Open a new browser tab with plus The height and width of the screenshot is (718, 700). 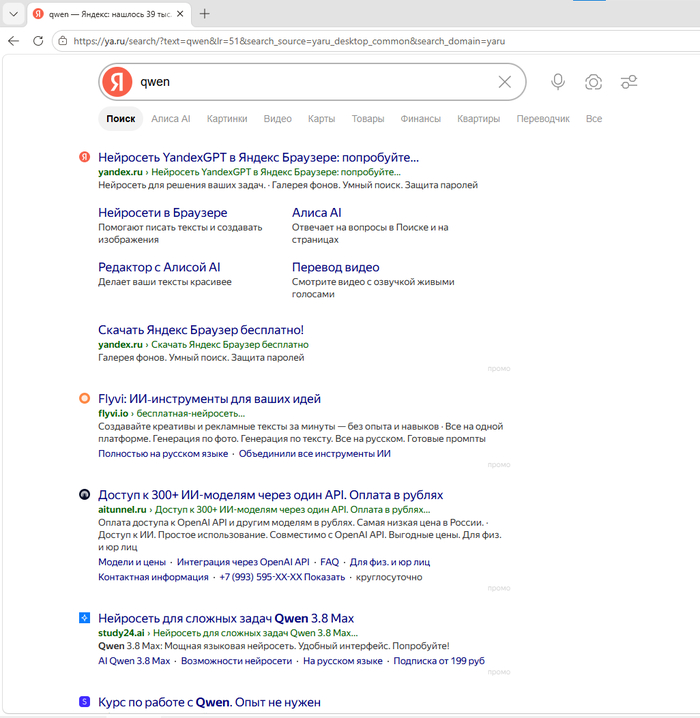click(x=205, y=14)
